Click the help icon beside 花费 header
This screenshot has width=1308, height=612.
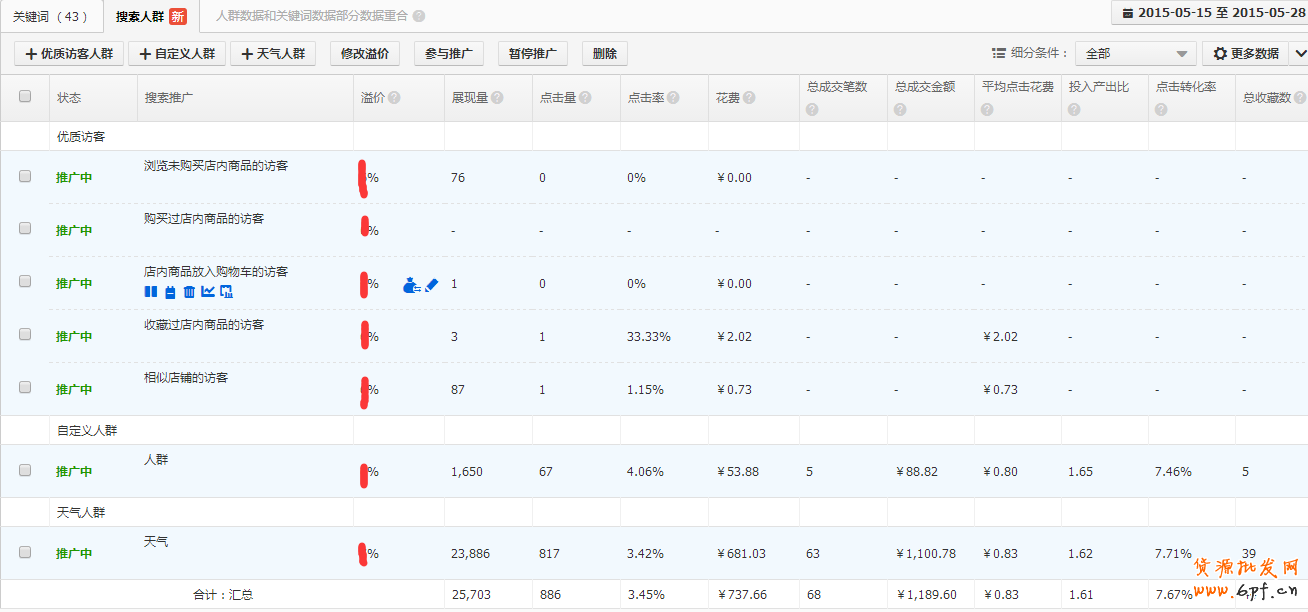click(x=749, y=98)
